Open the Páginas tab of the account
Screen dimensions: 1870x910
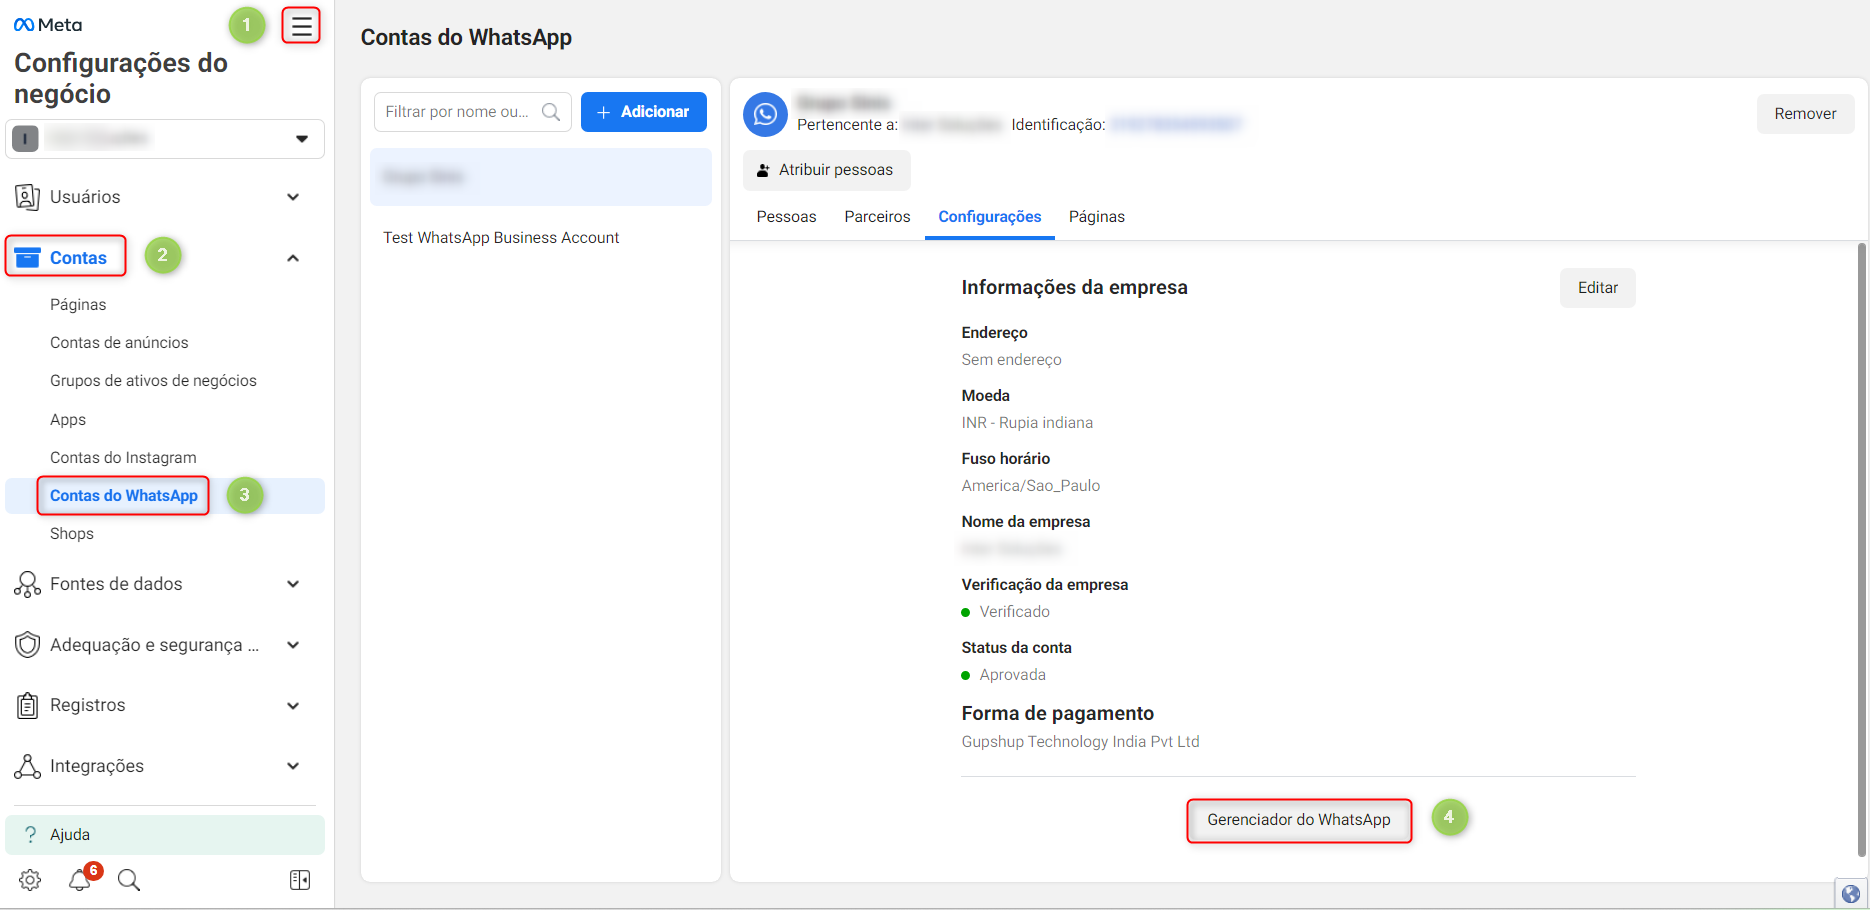coord(1096,216)
